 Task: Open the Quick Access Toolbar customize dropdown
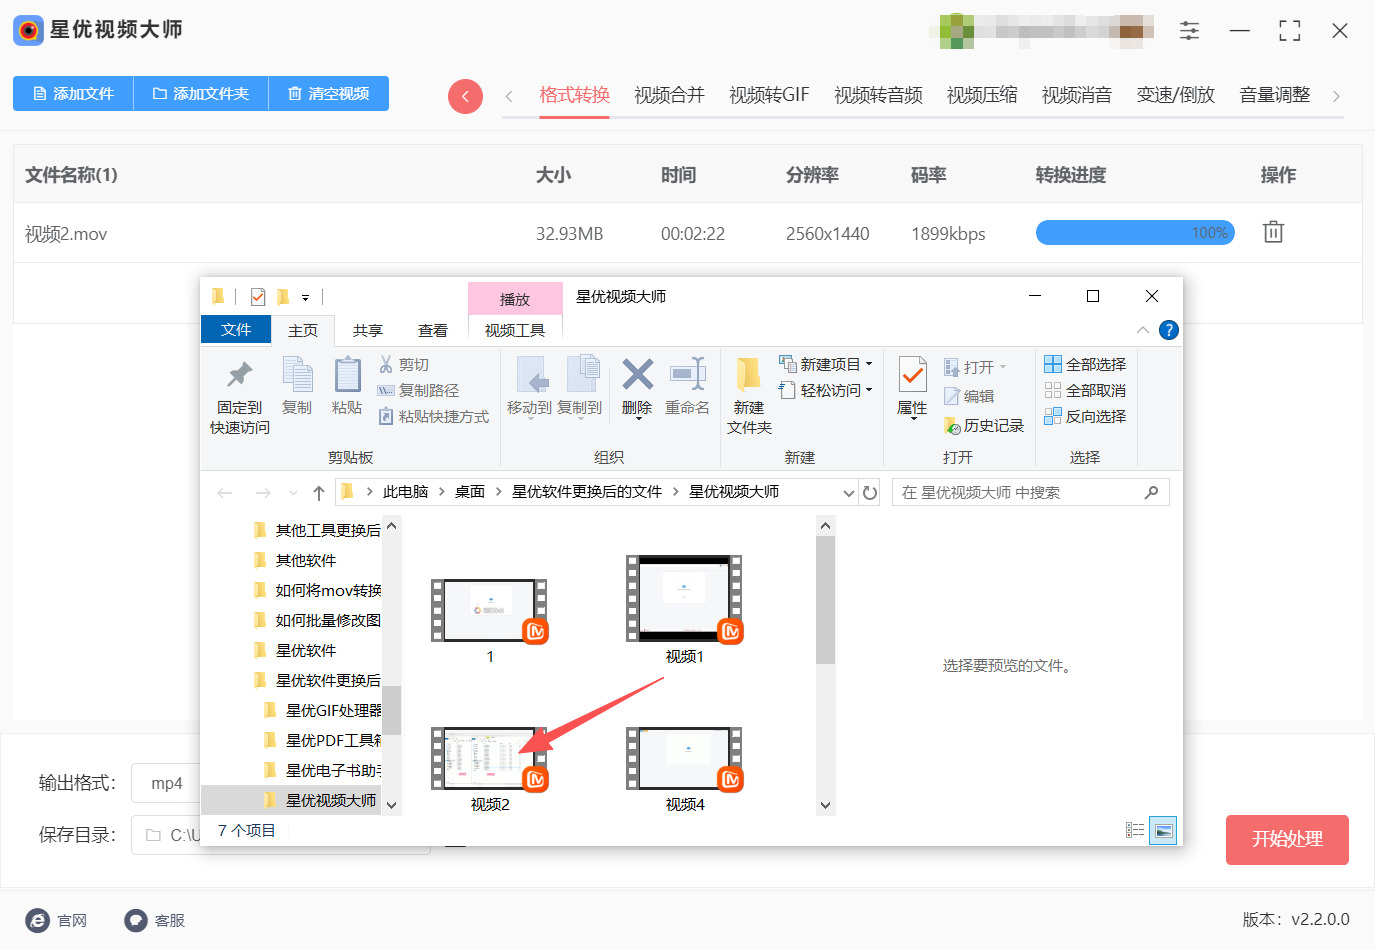click(305, 297)
